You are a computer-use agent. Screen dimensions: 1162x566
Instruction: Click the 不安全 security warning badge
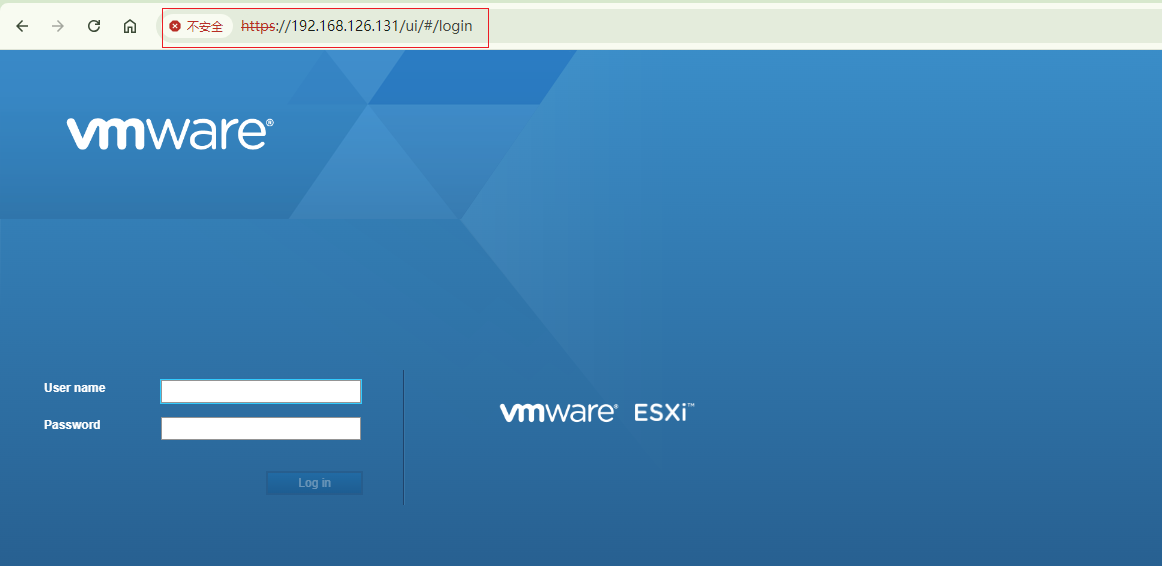[x=196, y=27]
